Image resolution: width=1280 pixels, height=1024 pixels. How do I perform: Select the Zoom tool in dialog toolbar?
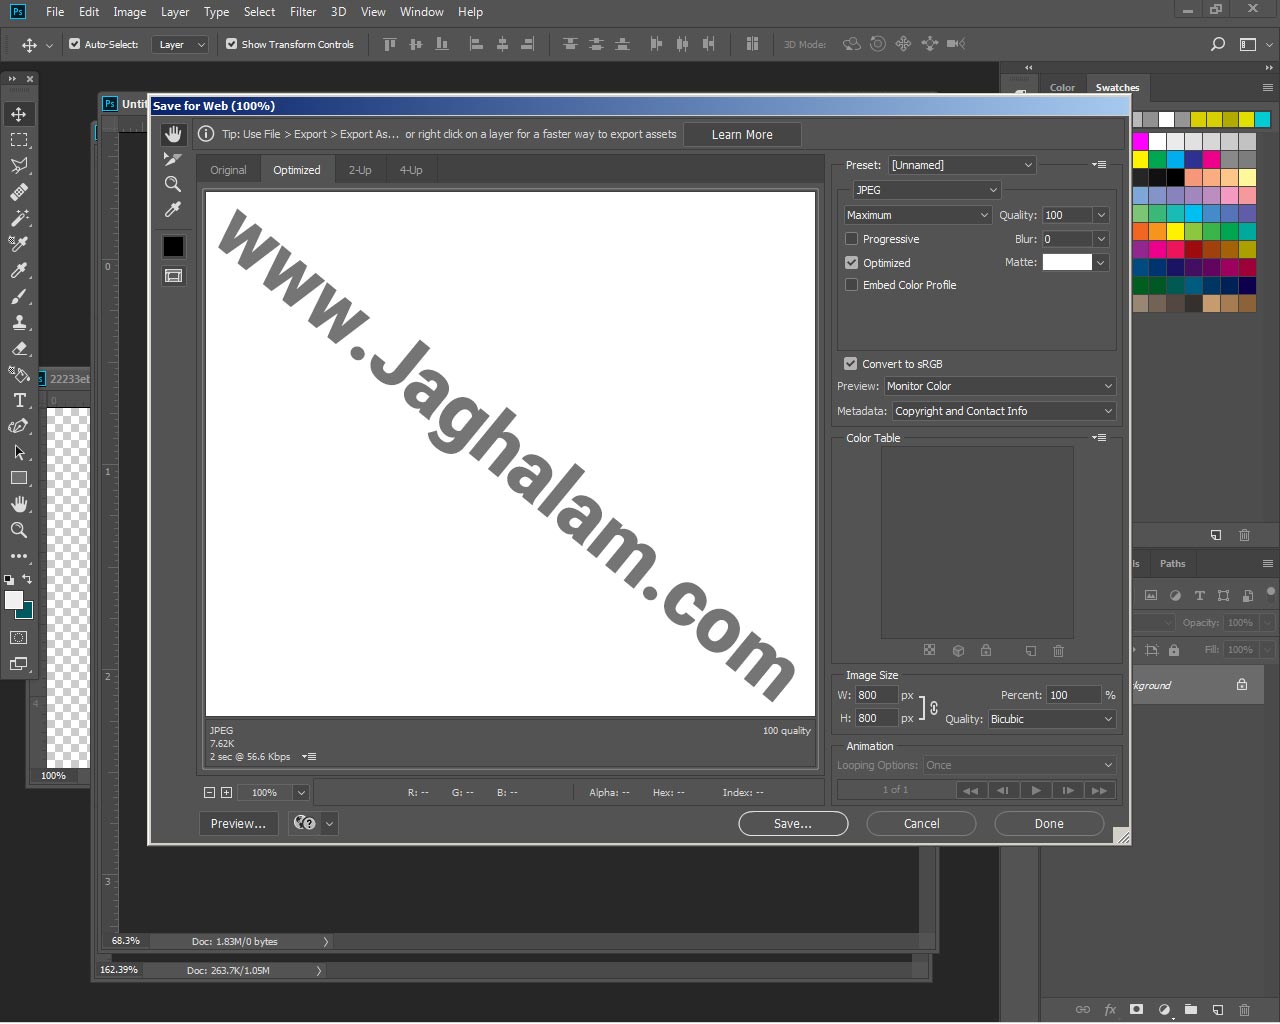tap(173, 184)
